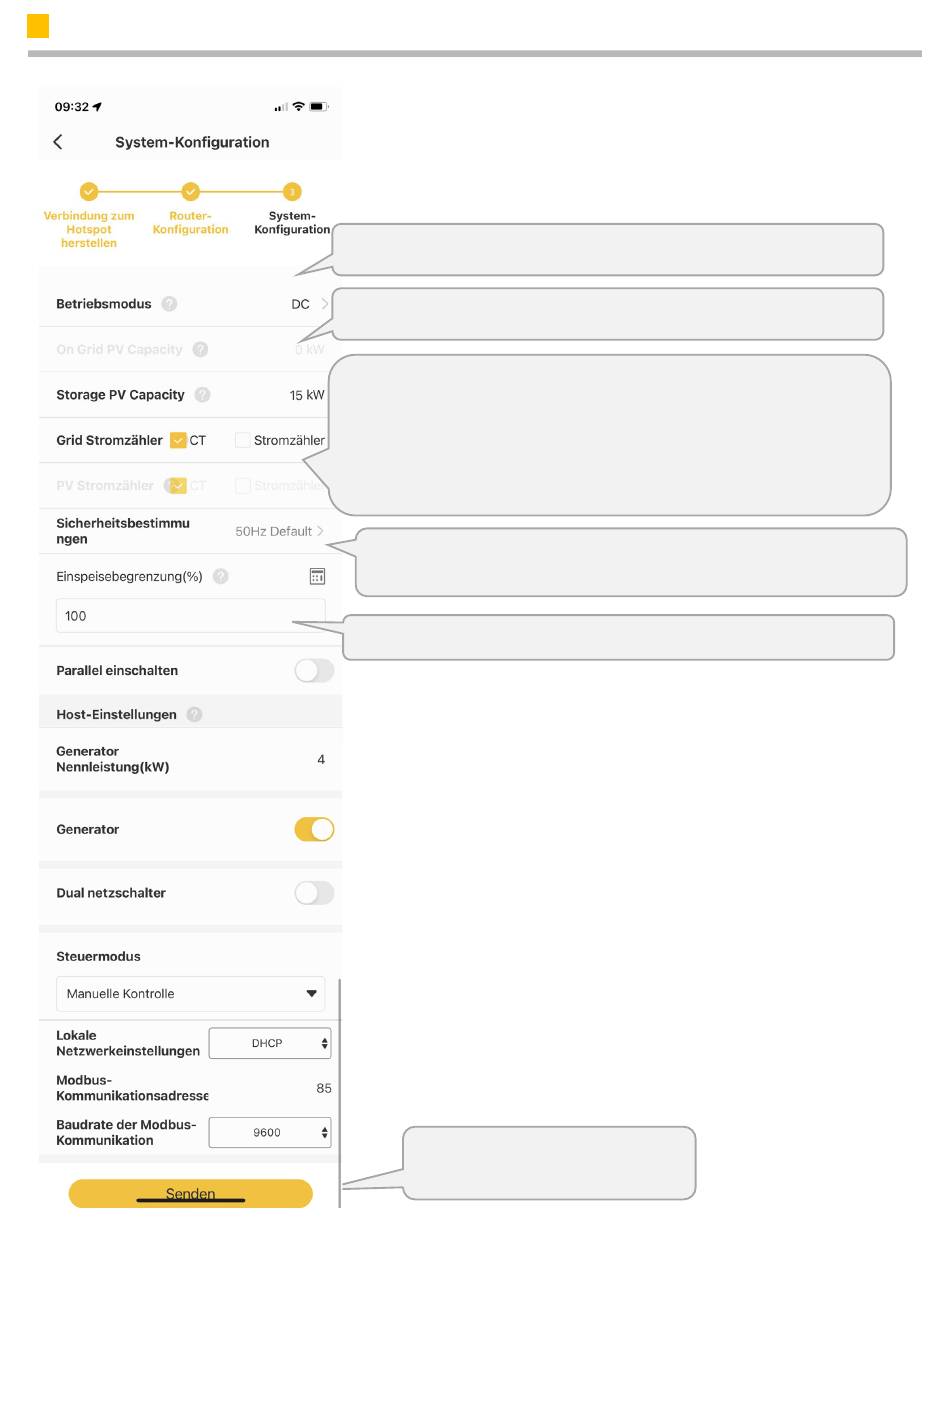Tap the back arrow in header

[58, 142]
